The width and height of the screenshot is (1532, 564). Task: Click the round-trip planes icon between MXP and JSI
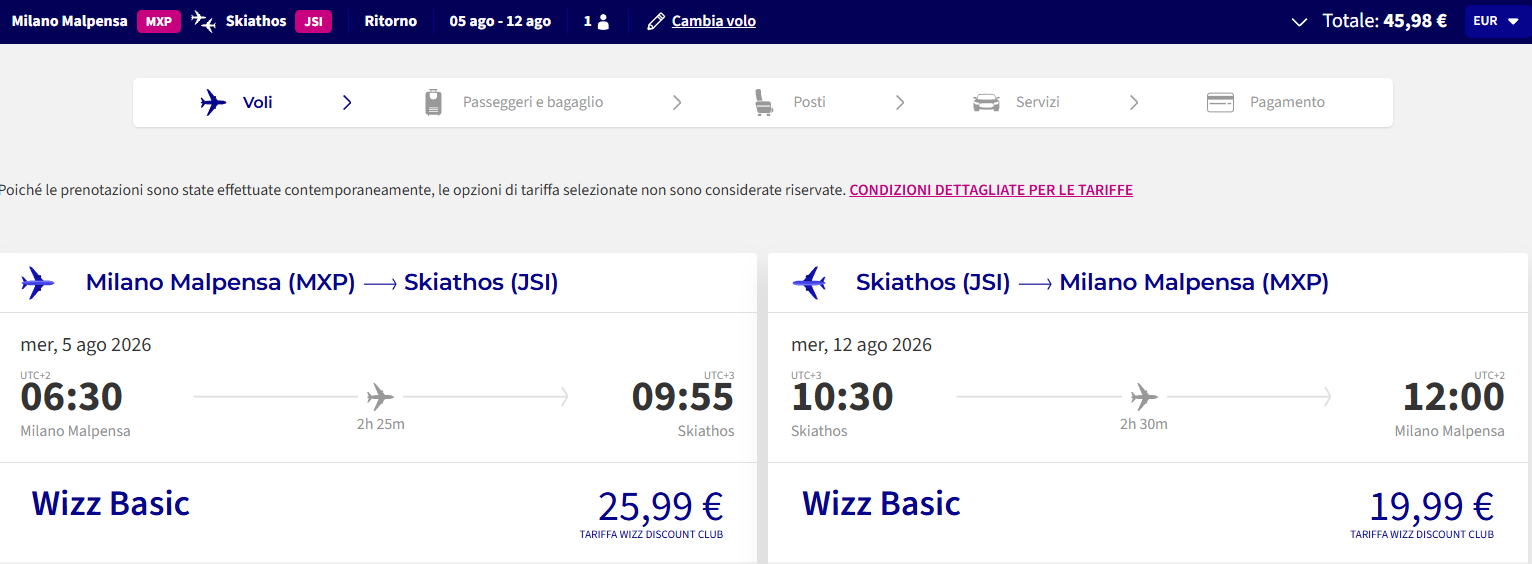coord(203,21)
